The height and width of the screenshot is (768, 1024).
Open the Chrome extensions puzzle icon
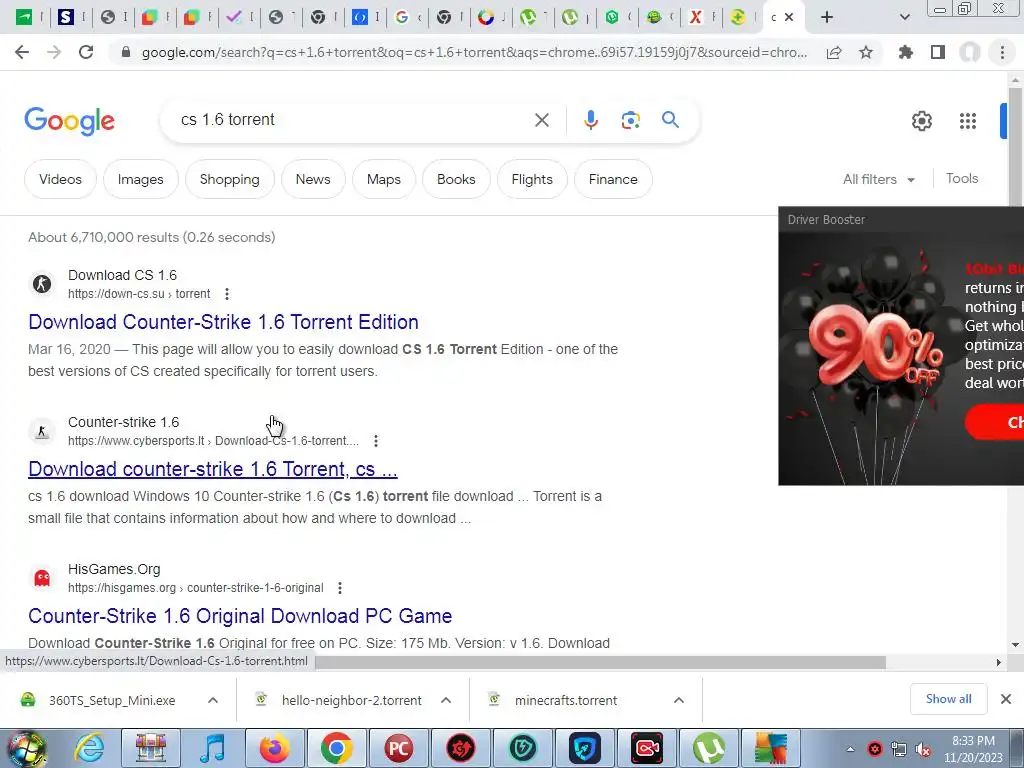[906, 52]
